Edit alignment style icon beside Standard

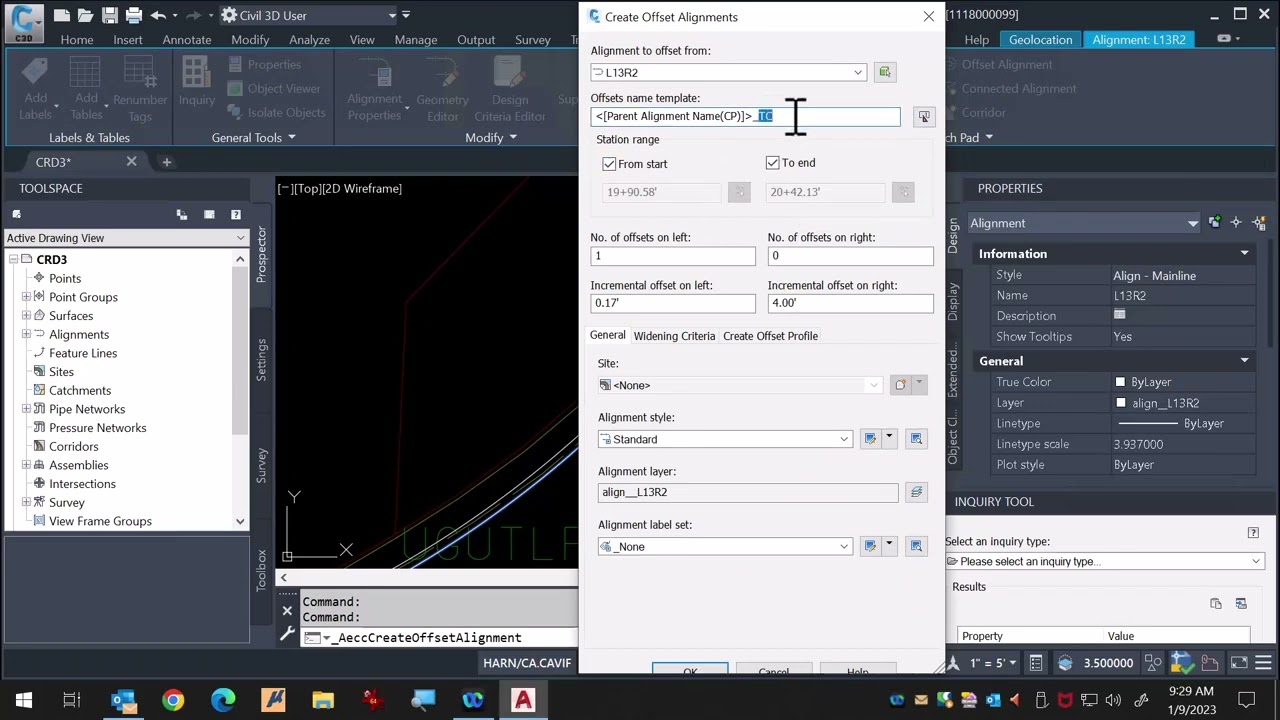pos(870,438)
